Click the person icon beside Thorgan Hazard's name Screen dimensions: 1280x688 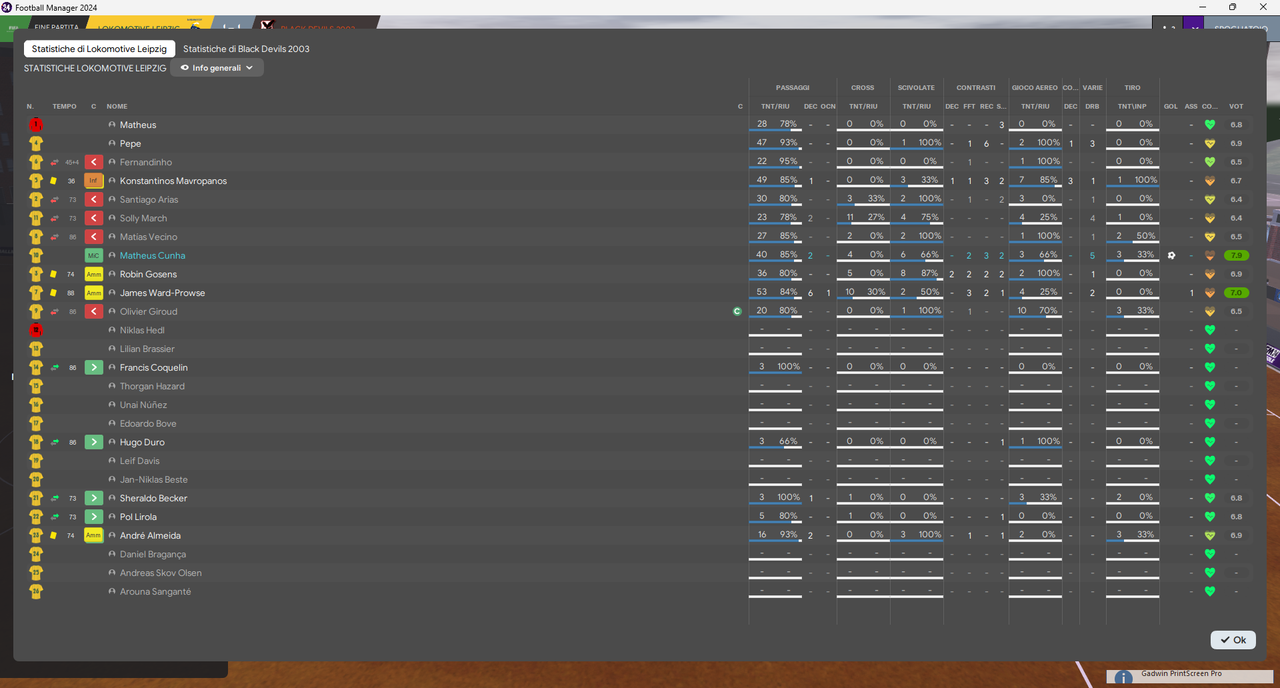[x=112, y=386]
